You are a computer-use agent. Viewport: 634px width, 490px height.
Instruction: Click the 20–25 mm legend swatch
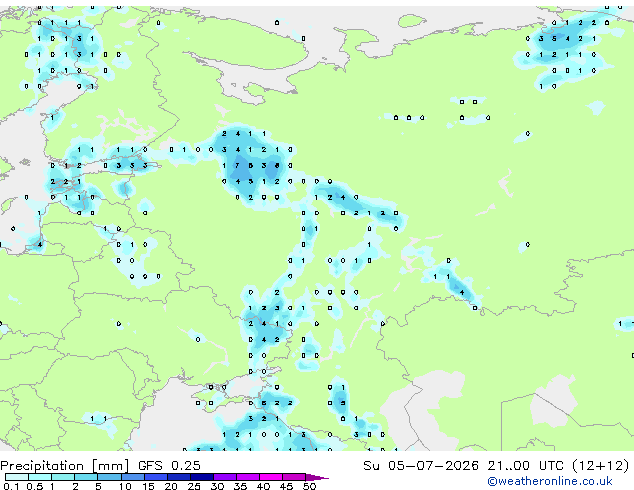[x=178, y=477]
